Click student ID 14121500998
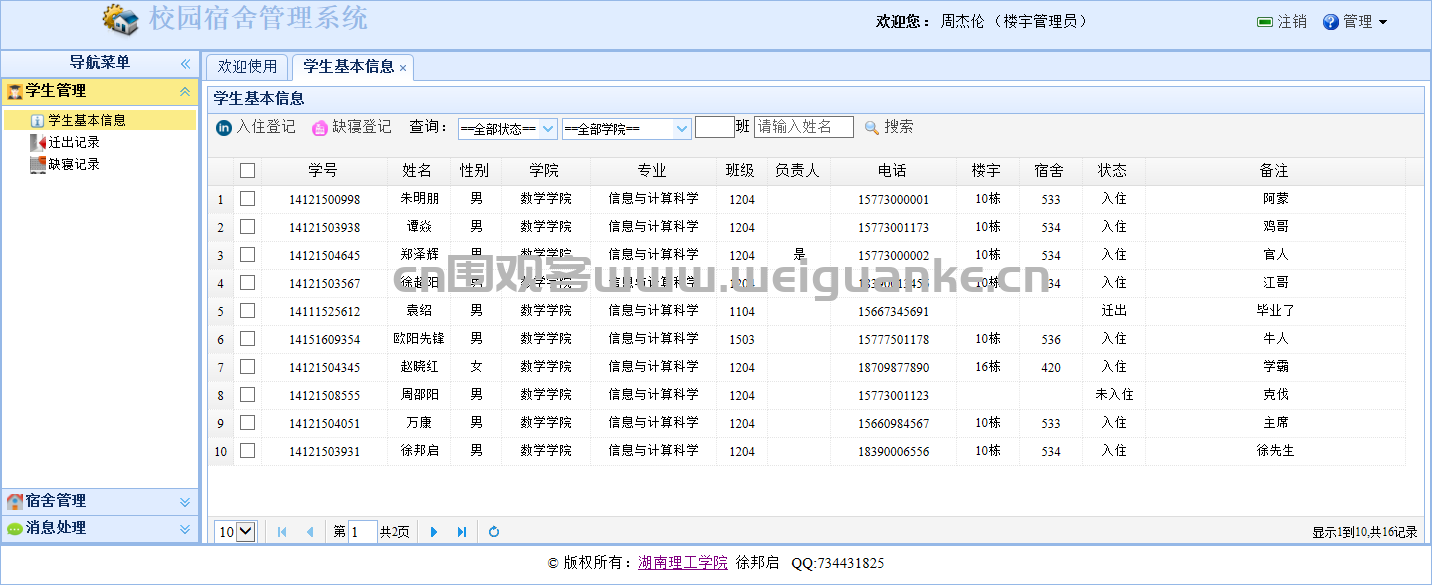 [324, 200]
